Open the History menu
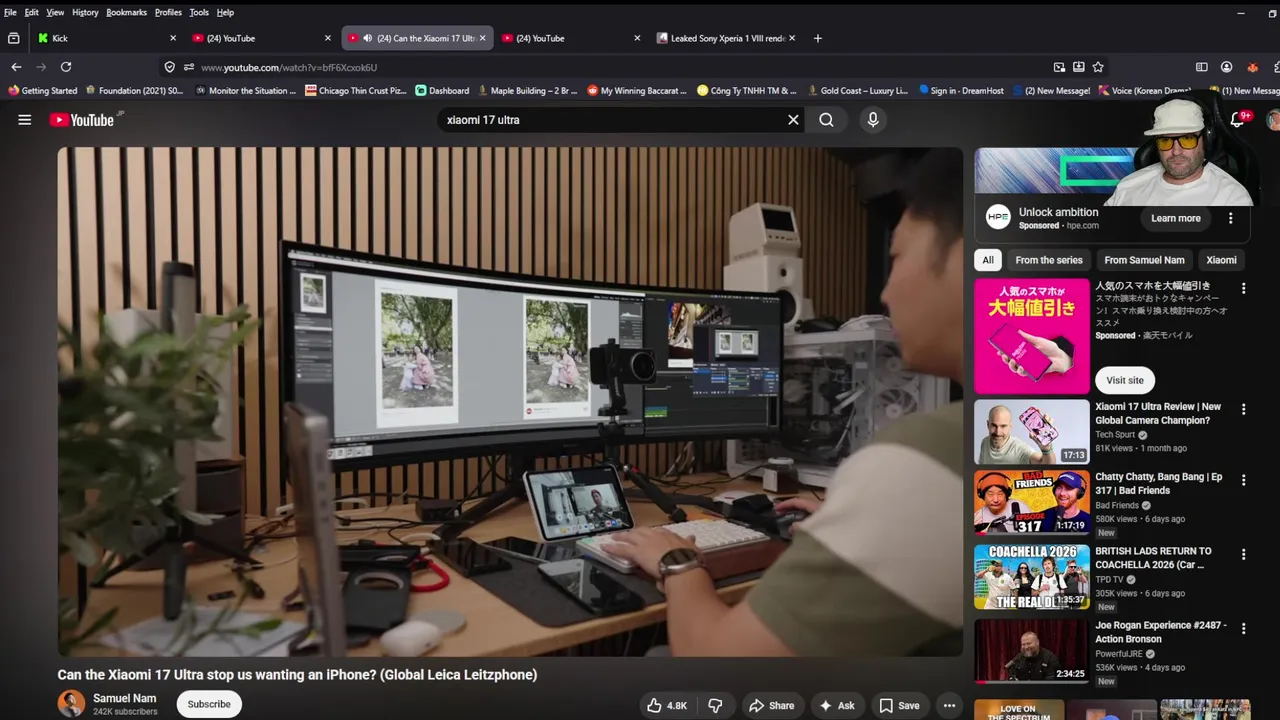Viewport: 1280px width, 720px height. pos(85,12)
